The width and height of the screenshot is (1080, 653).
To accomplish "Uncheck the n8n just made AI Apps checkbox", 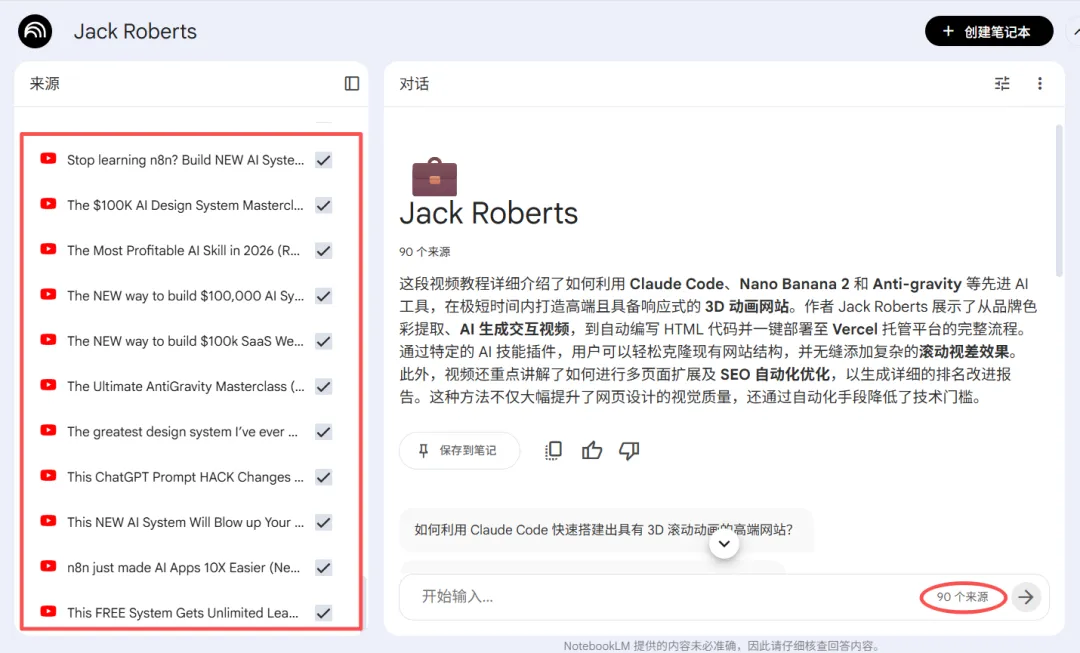I will click(324, 568).
